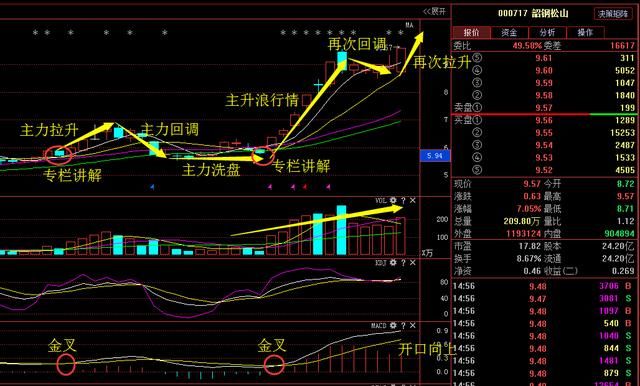Click 内盘 value 904894
The width and height of the screenshot is (640, 386).
pyautogui.click(x=620, y=234)
